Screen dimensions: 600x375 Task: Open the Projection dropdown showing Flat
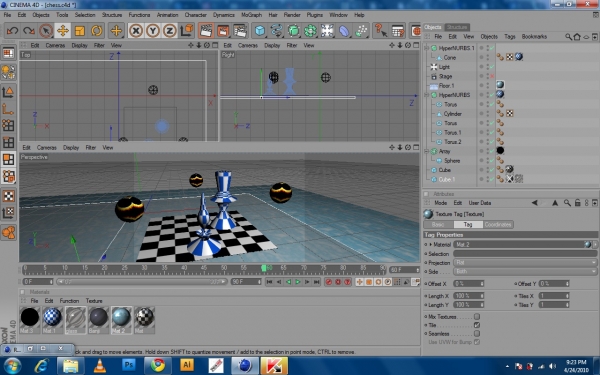(525, 262)
